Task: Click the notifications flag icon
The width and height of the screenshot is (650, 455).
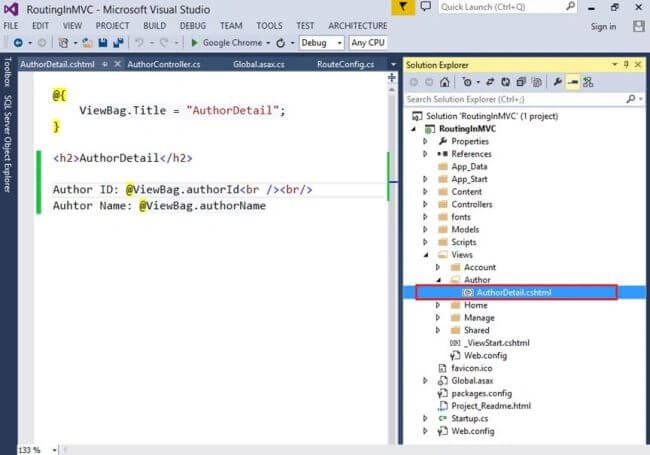Action: coord(403,7)
